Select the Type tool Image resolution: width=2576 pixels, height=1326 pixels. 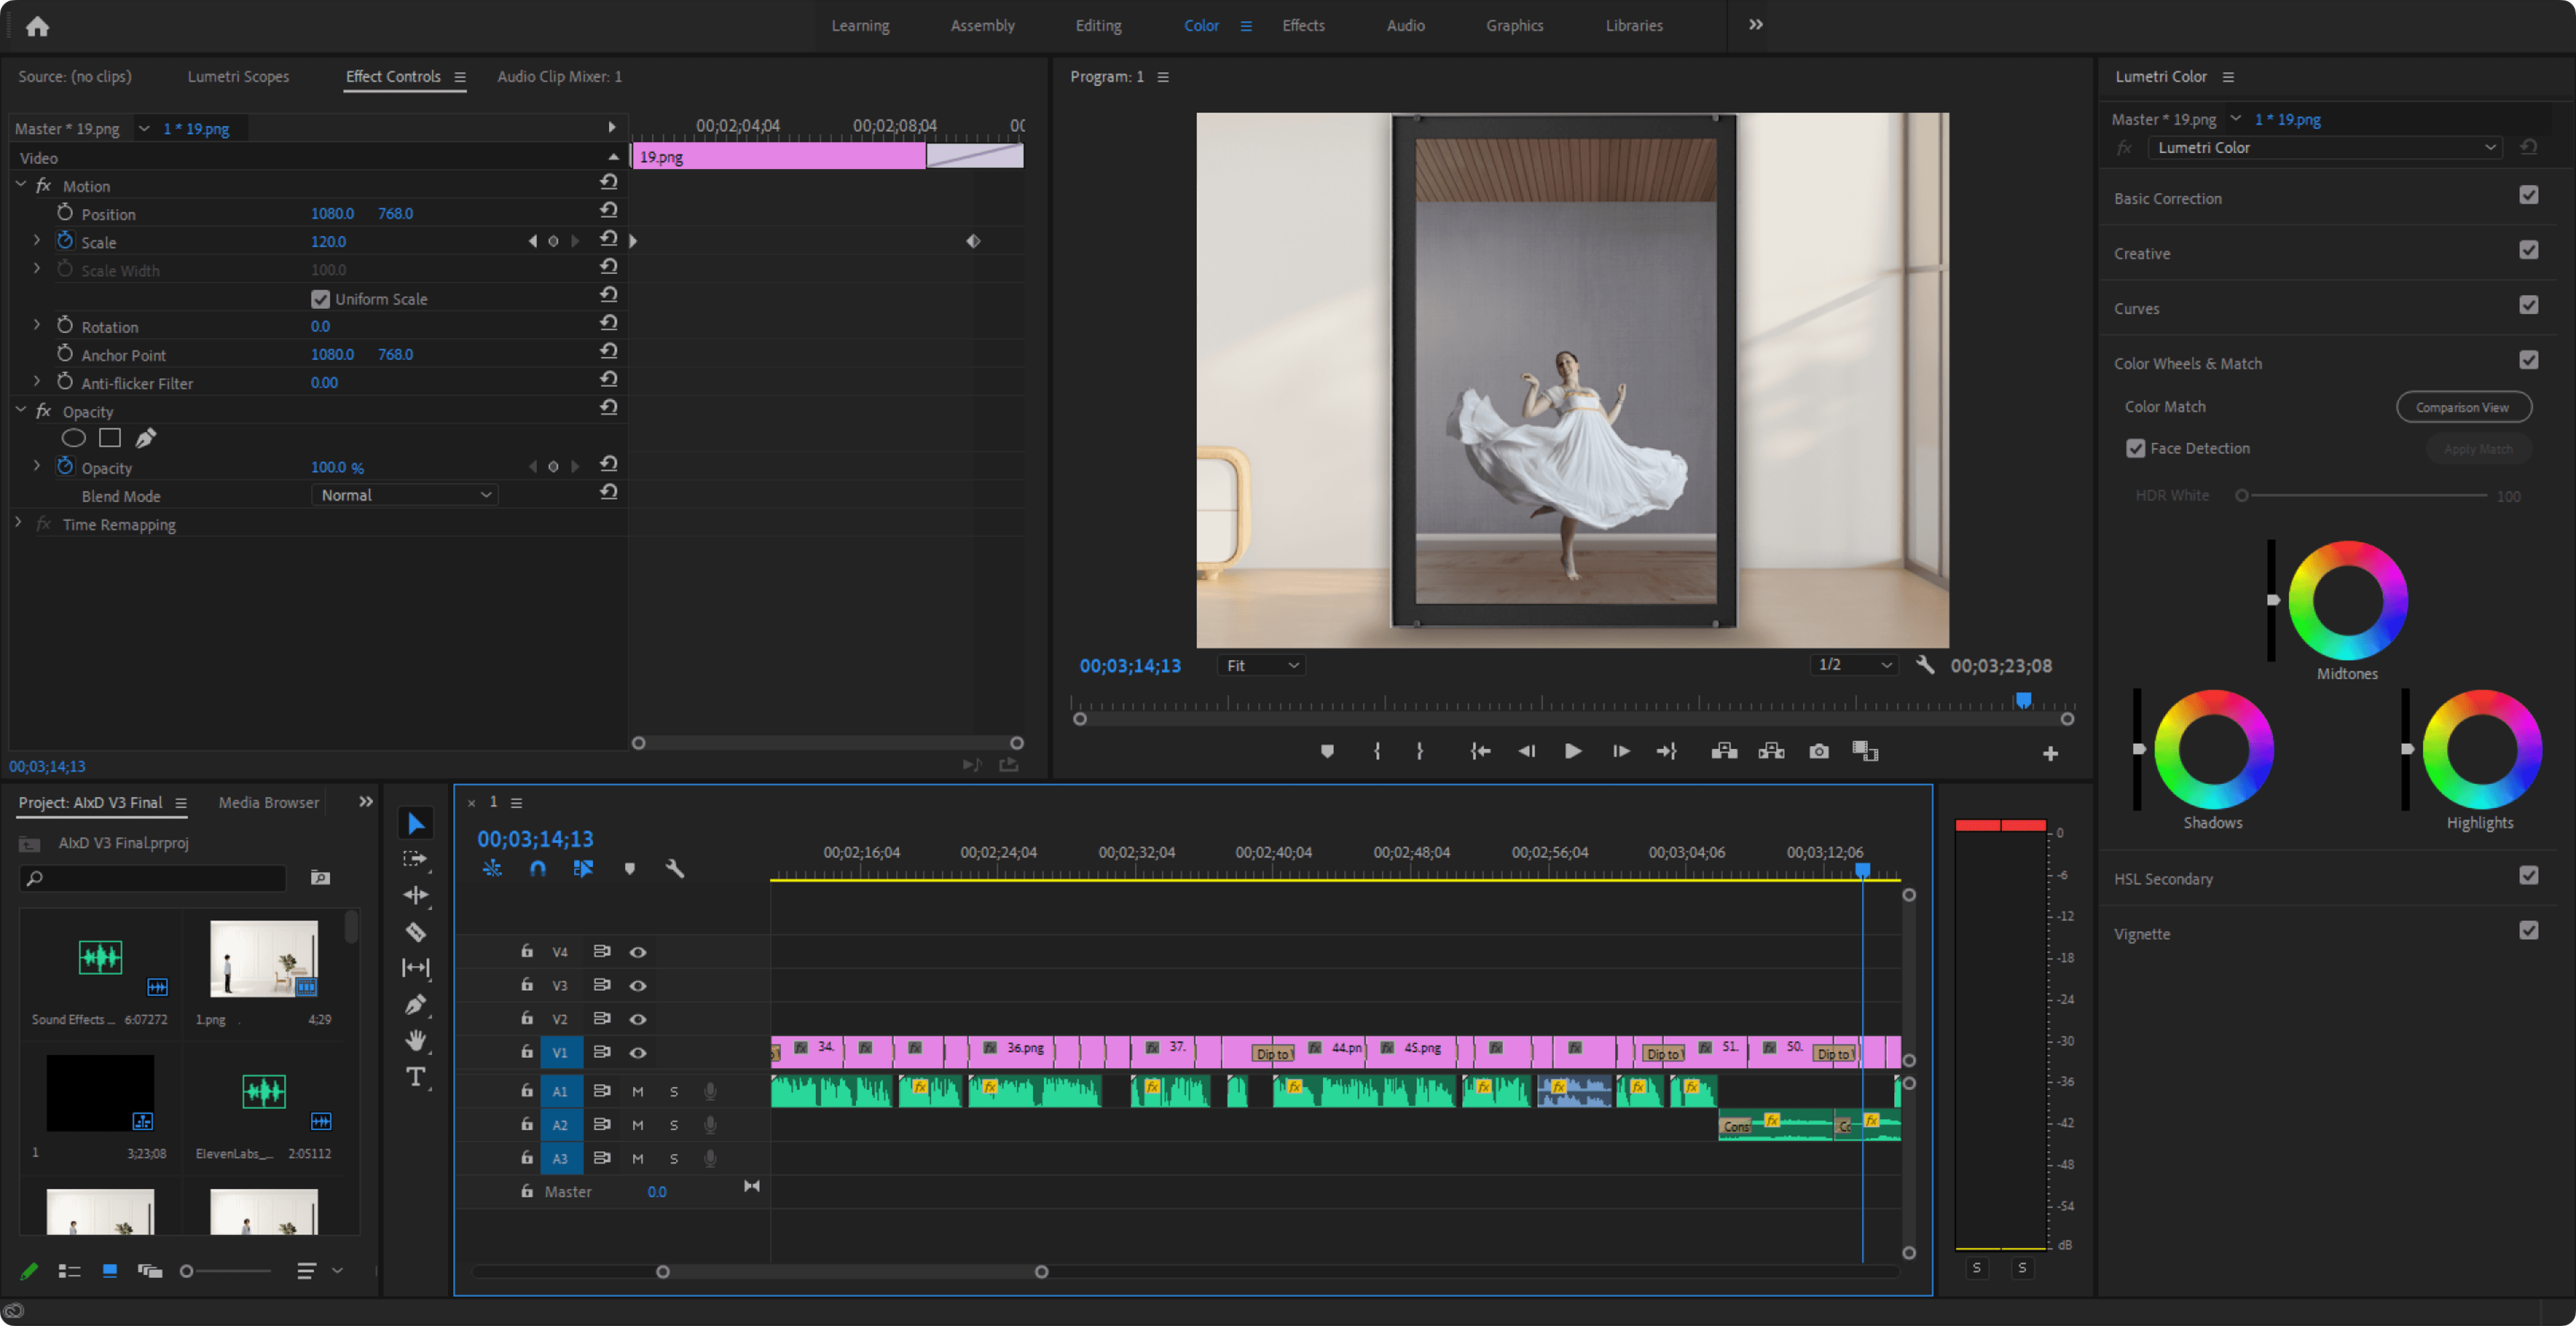(x=416, y=1077)
